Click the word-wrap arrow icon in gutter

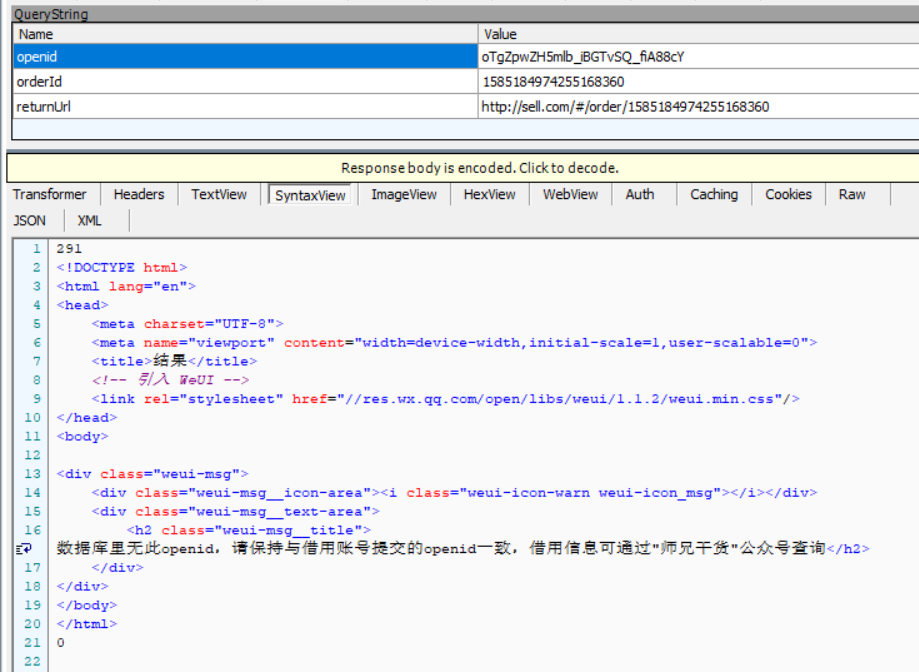click(24, 549)
